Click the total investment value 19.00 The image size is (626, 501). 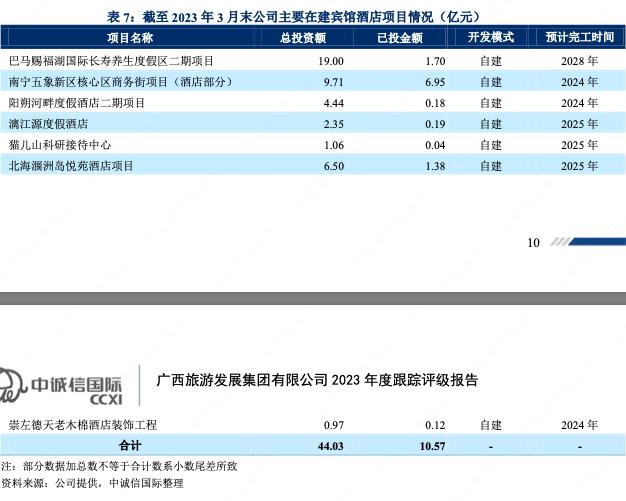tap(331, 61)
